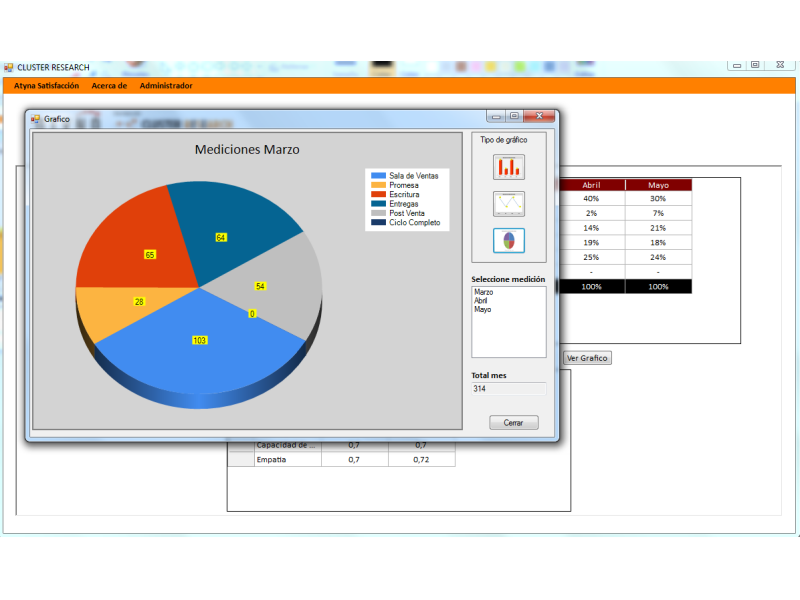Click the Sala de Ventas legend swatch
800x600 pixels.
tap(378, 176)
